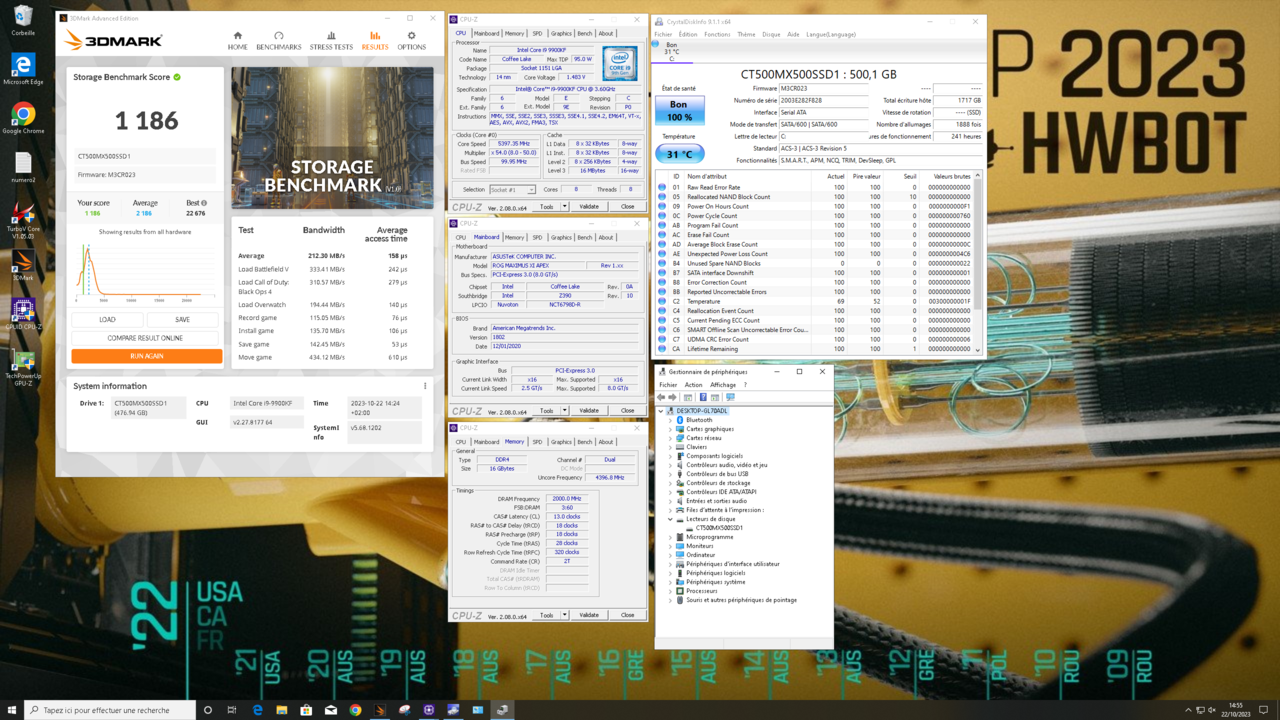Collapse DESKTOP-GL70ADL root node
This screenshot has height=720, width=1280.
(x=662, y=411)
